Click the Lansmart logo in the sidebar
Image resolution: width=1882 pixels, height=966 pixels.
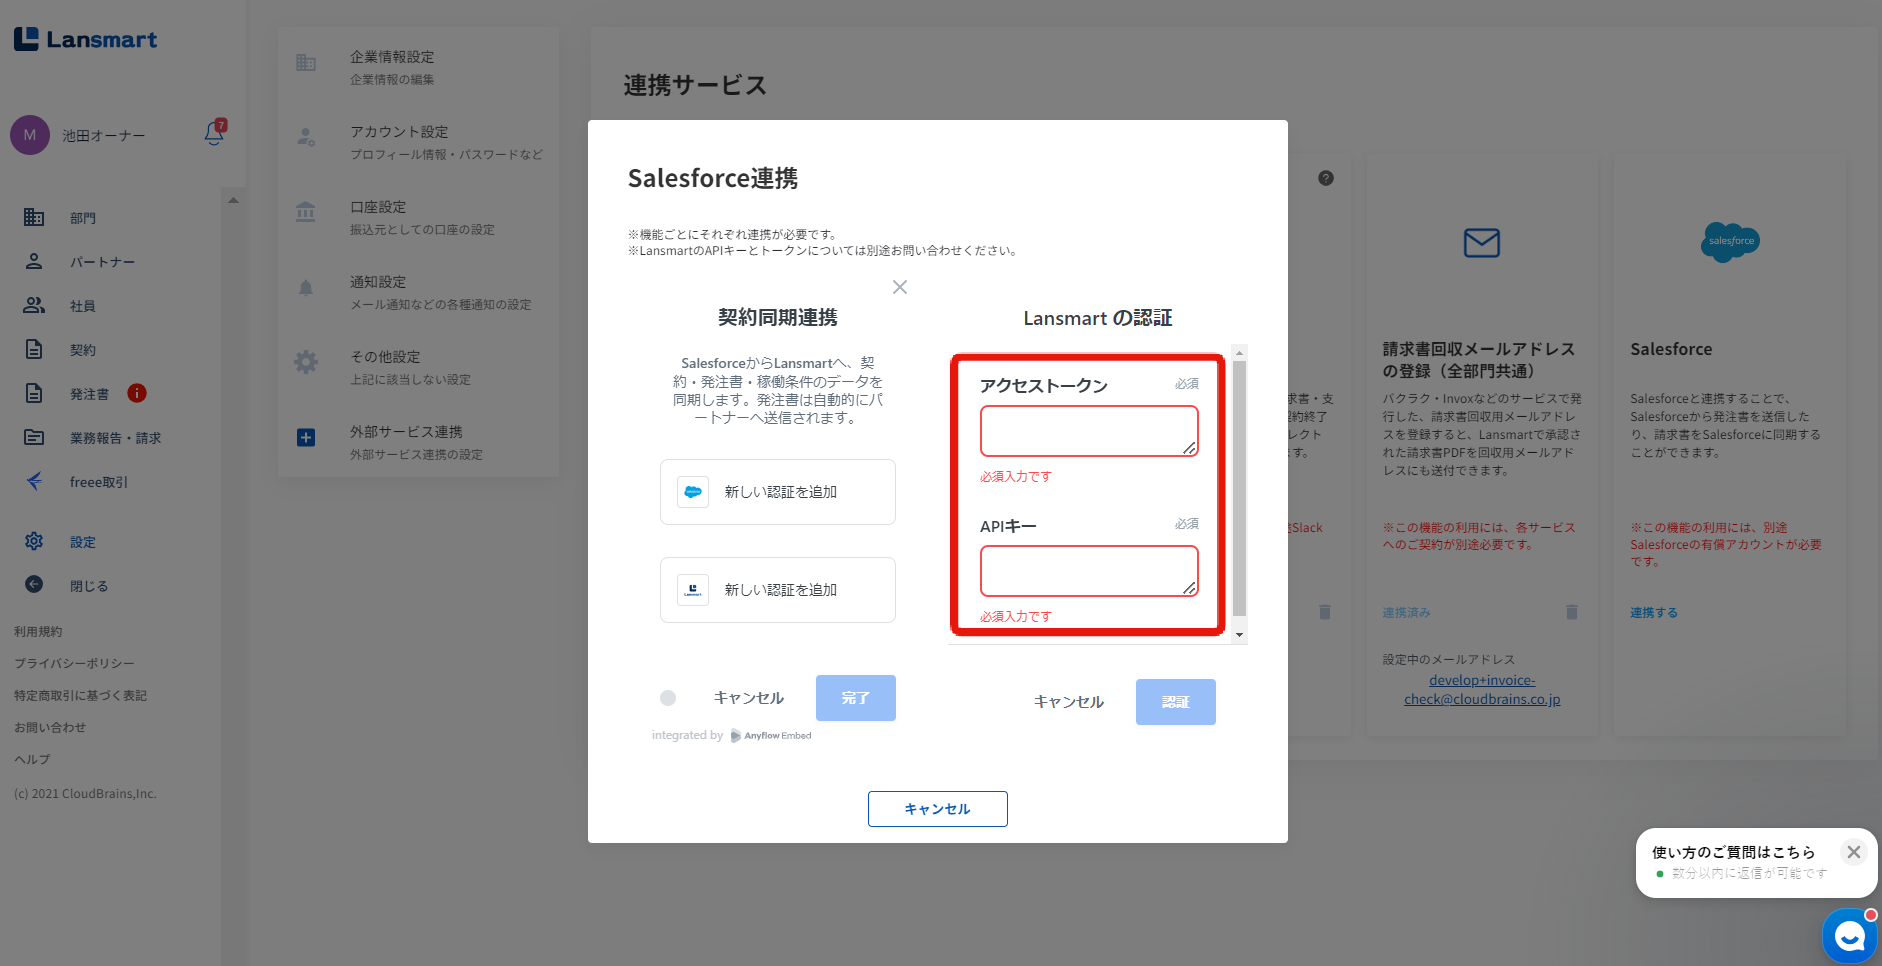coord(86,39)
